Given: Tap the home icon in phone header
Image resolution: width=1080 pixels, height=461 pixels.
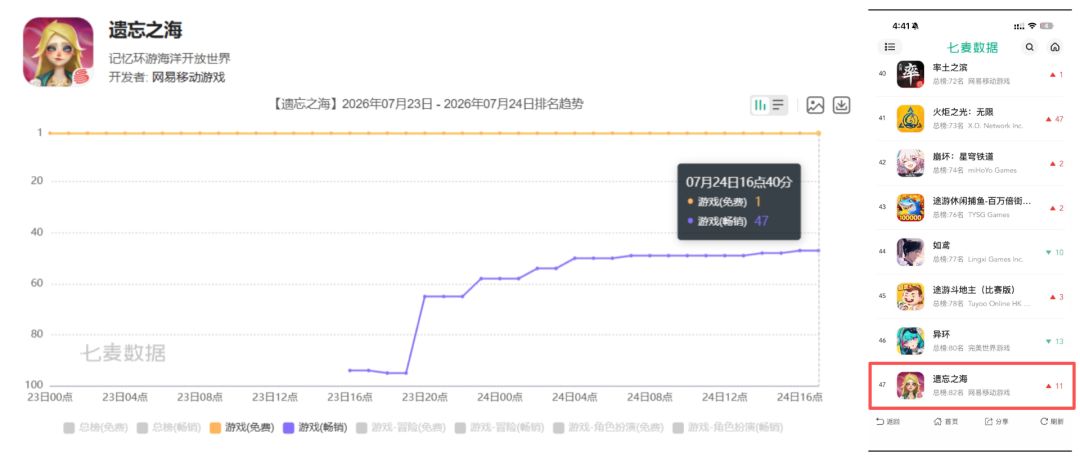Looking at the screenshot, I should 1054,47.
